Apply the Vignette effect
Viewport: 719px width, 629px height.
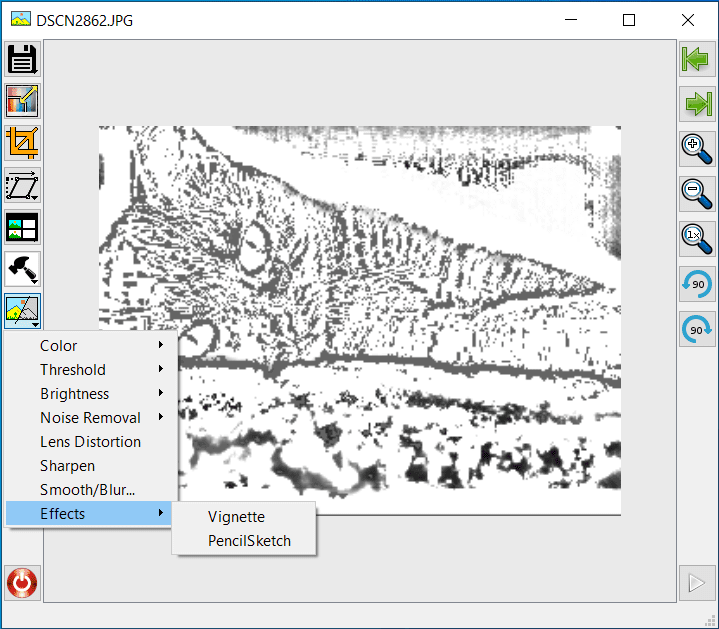(x=244, y=517)
